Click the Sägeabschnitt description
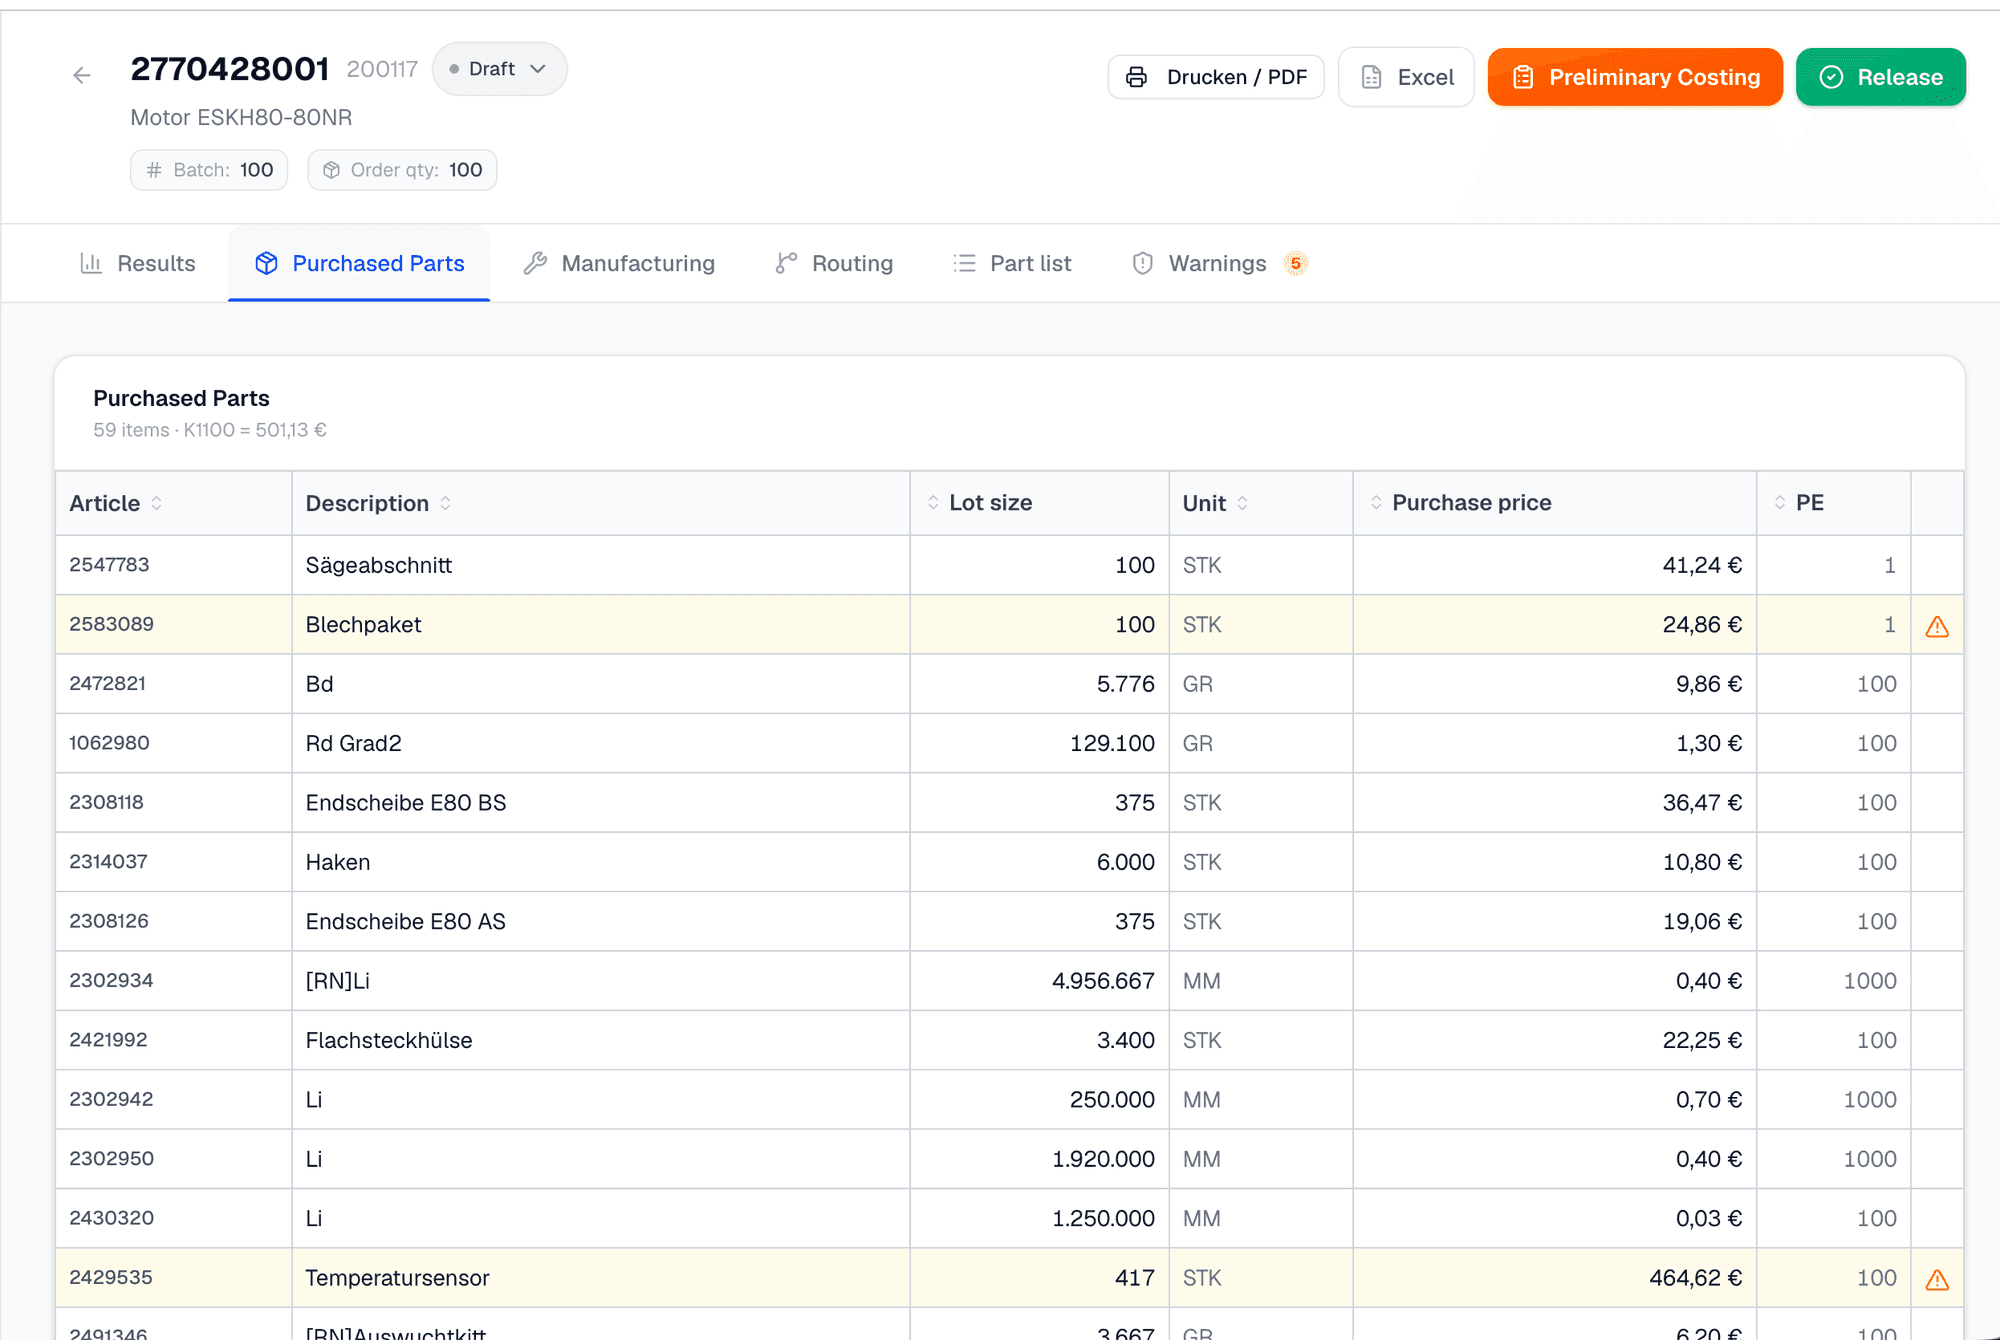The width and height of the screenshot is (2000, 1340). click(379, 565)
